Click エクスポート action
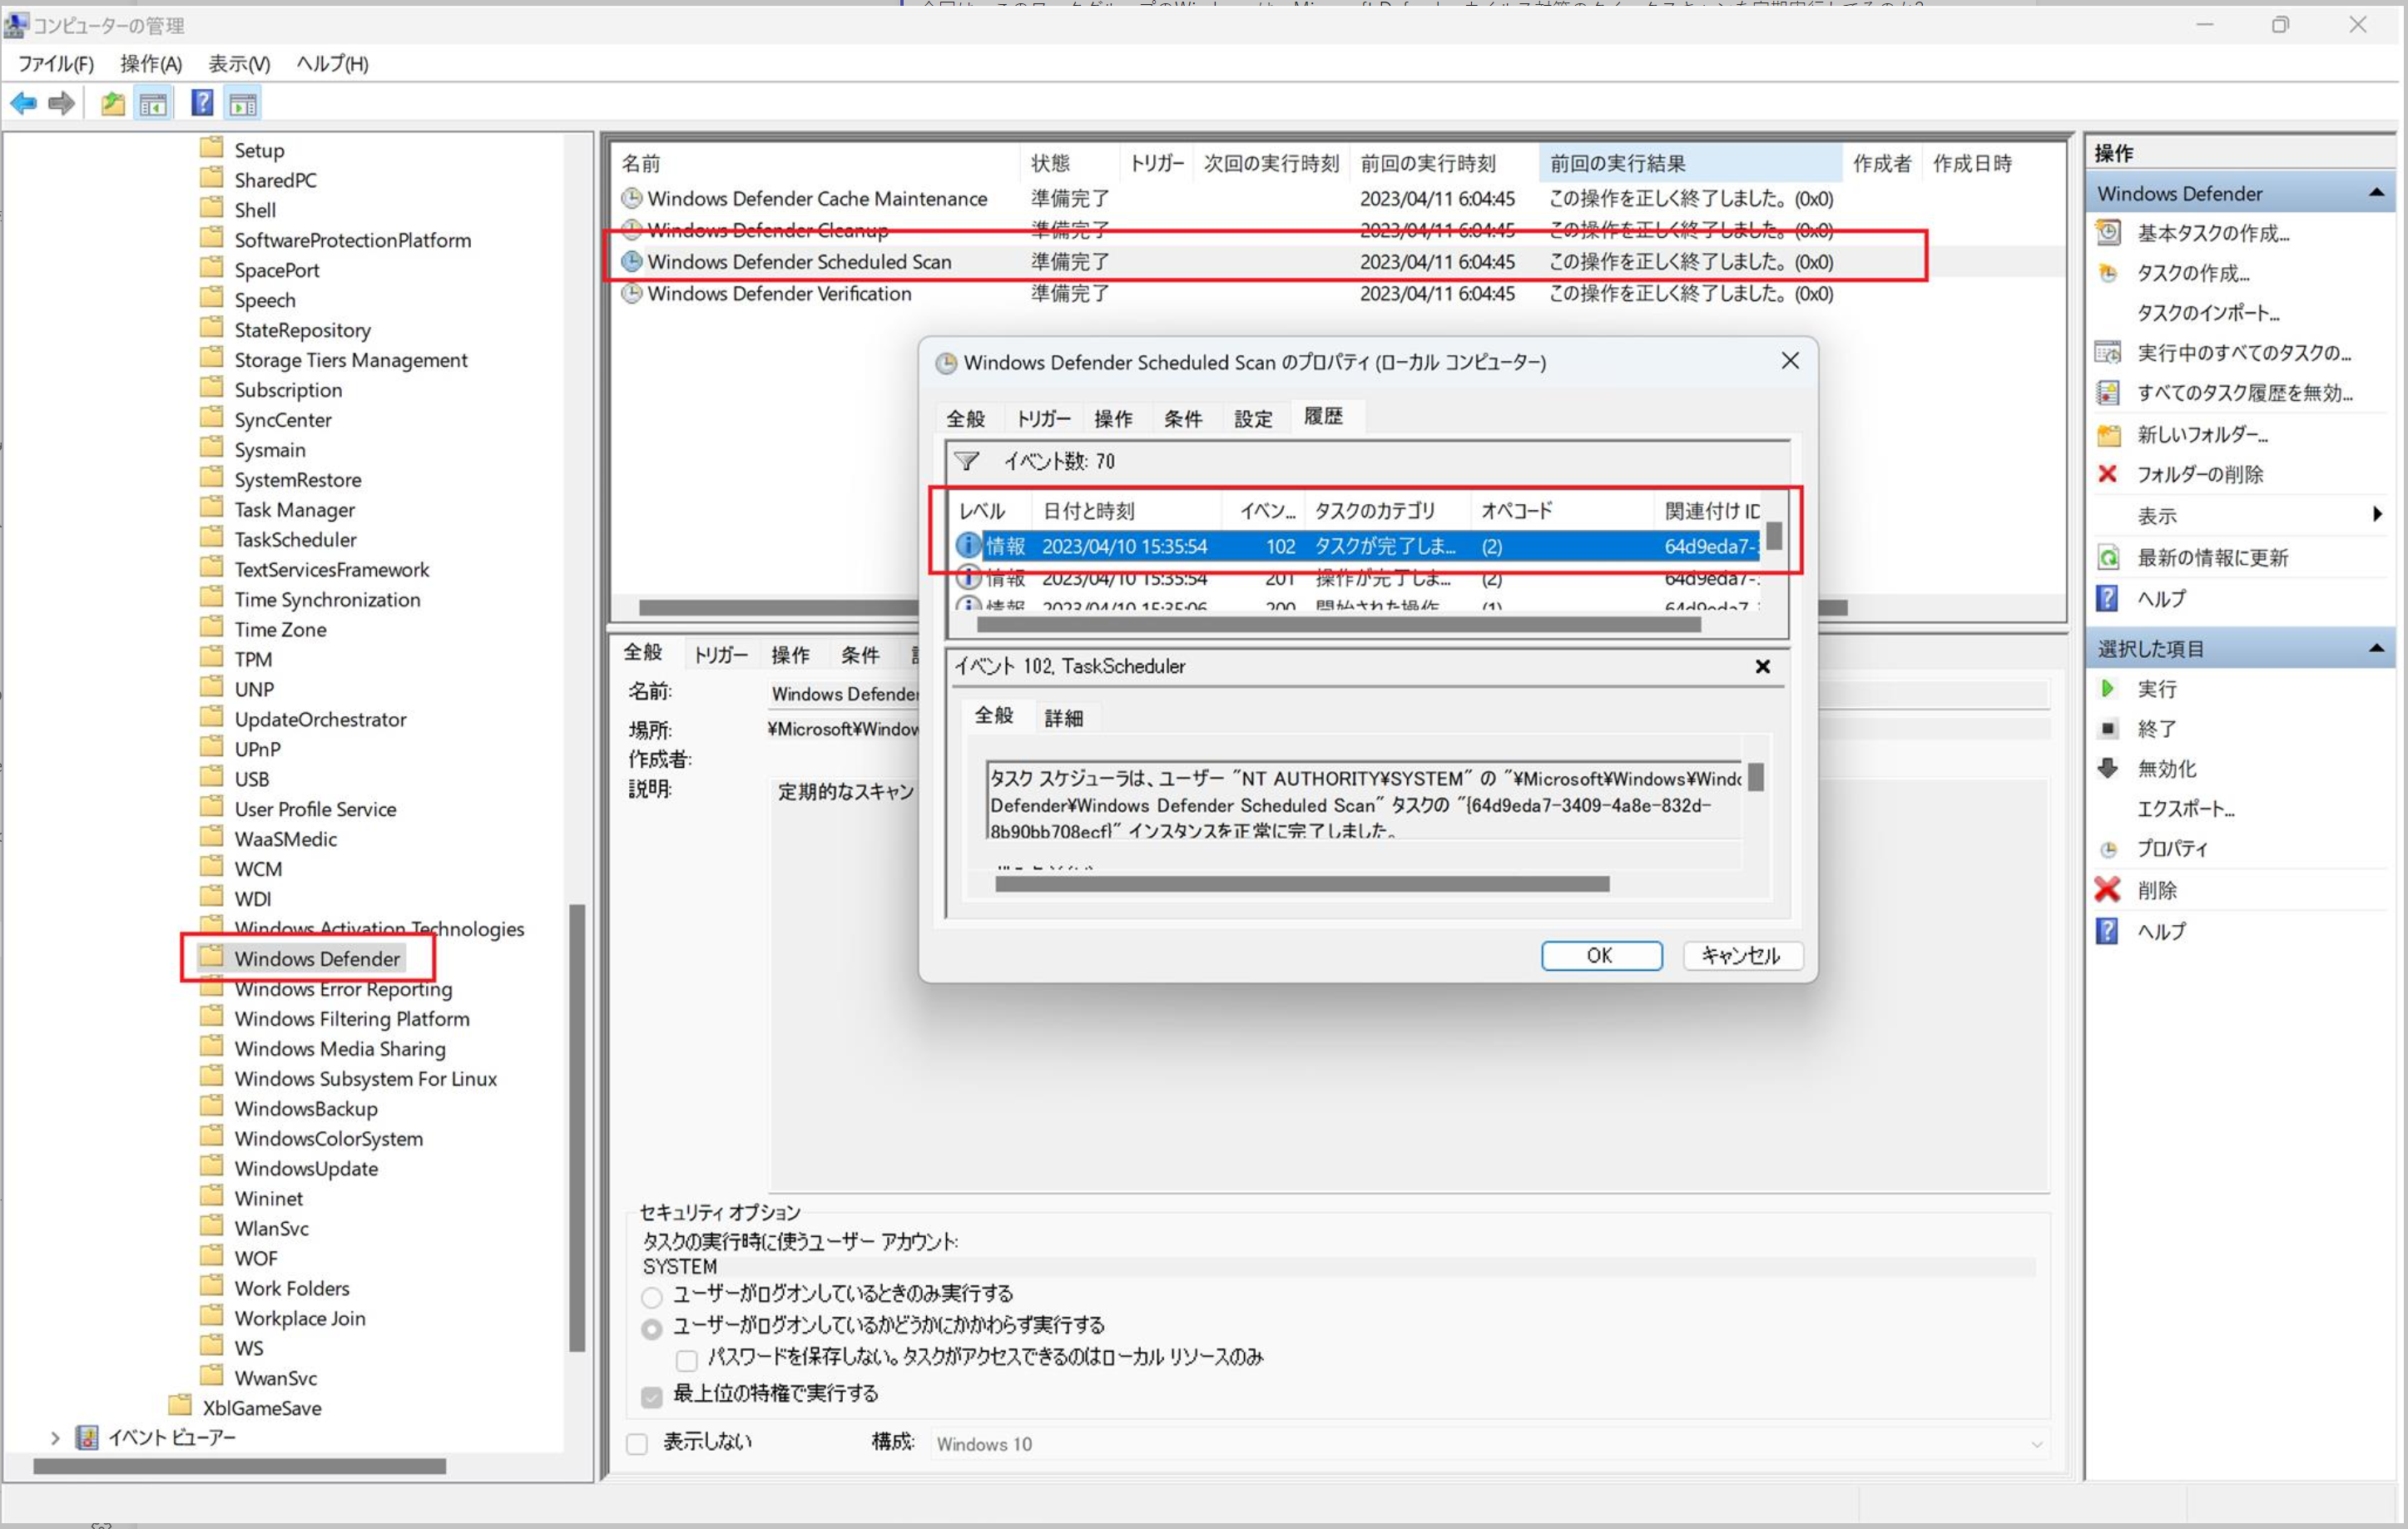The image size is (2408, 1529). coord(2186,809)
